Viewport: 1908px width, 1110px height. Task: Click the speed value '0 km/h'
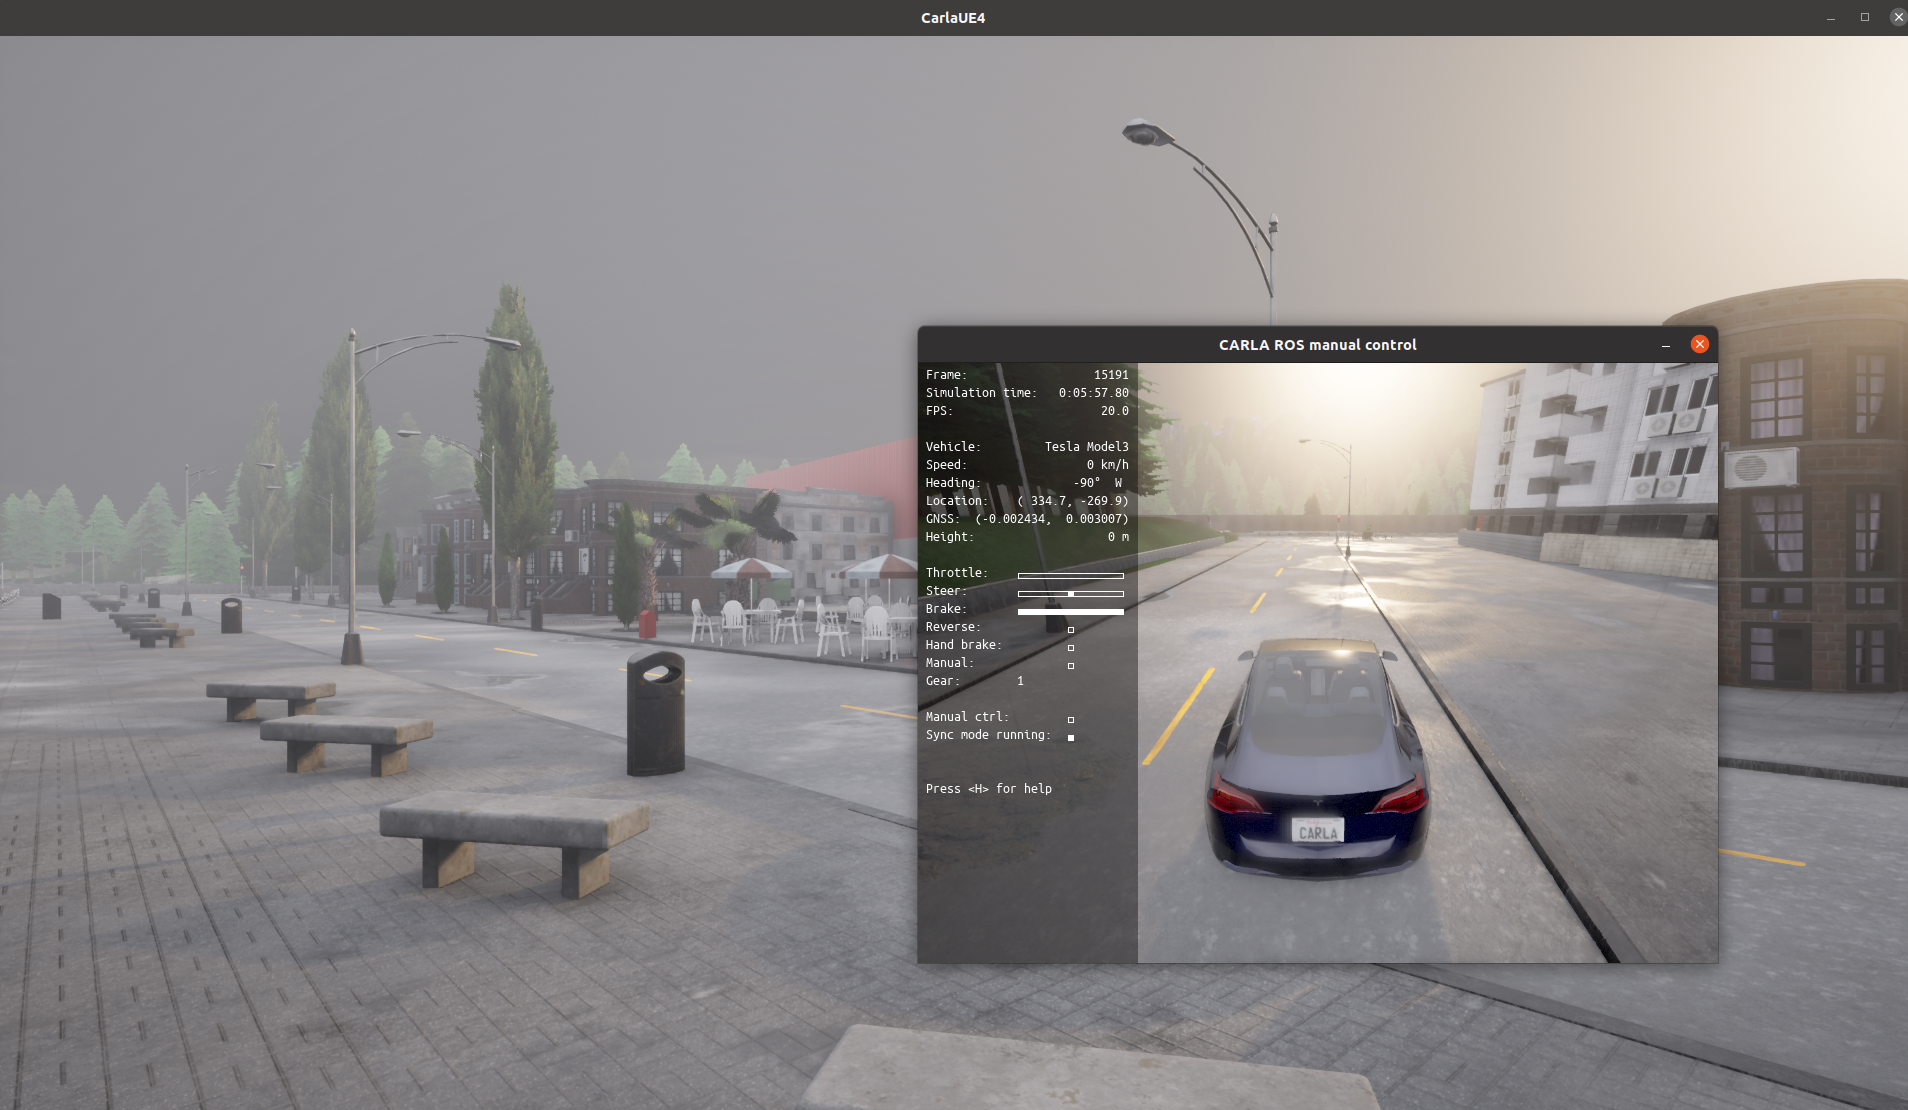pyautogui.click(x=1108, y=465)
